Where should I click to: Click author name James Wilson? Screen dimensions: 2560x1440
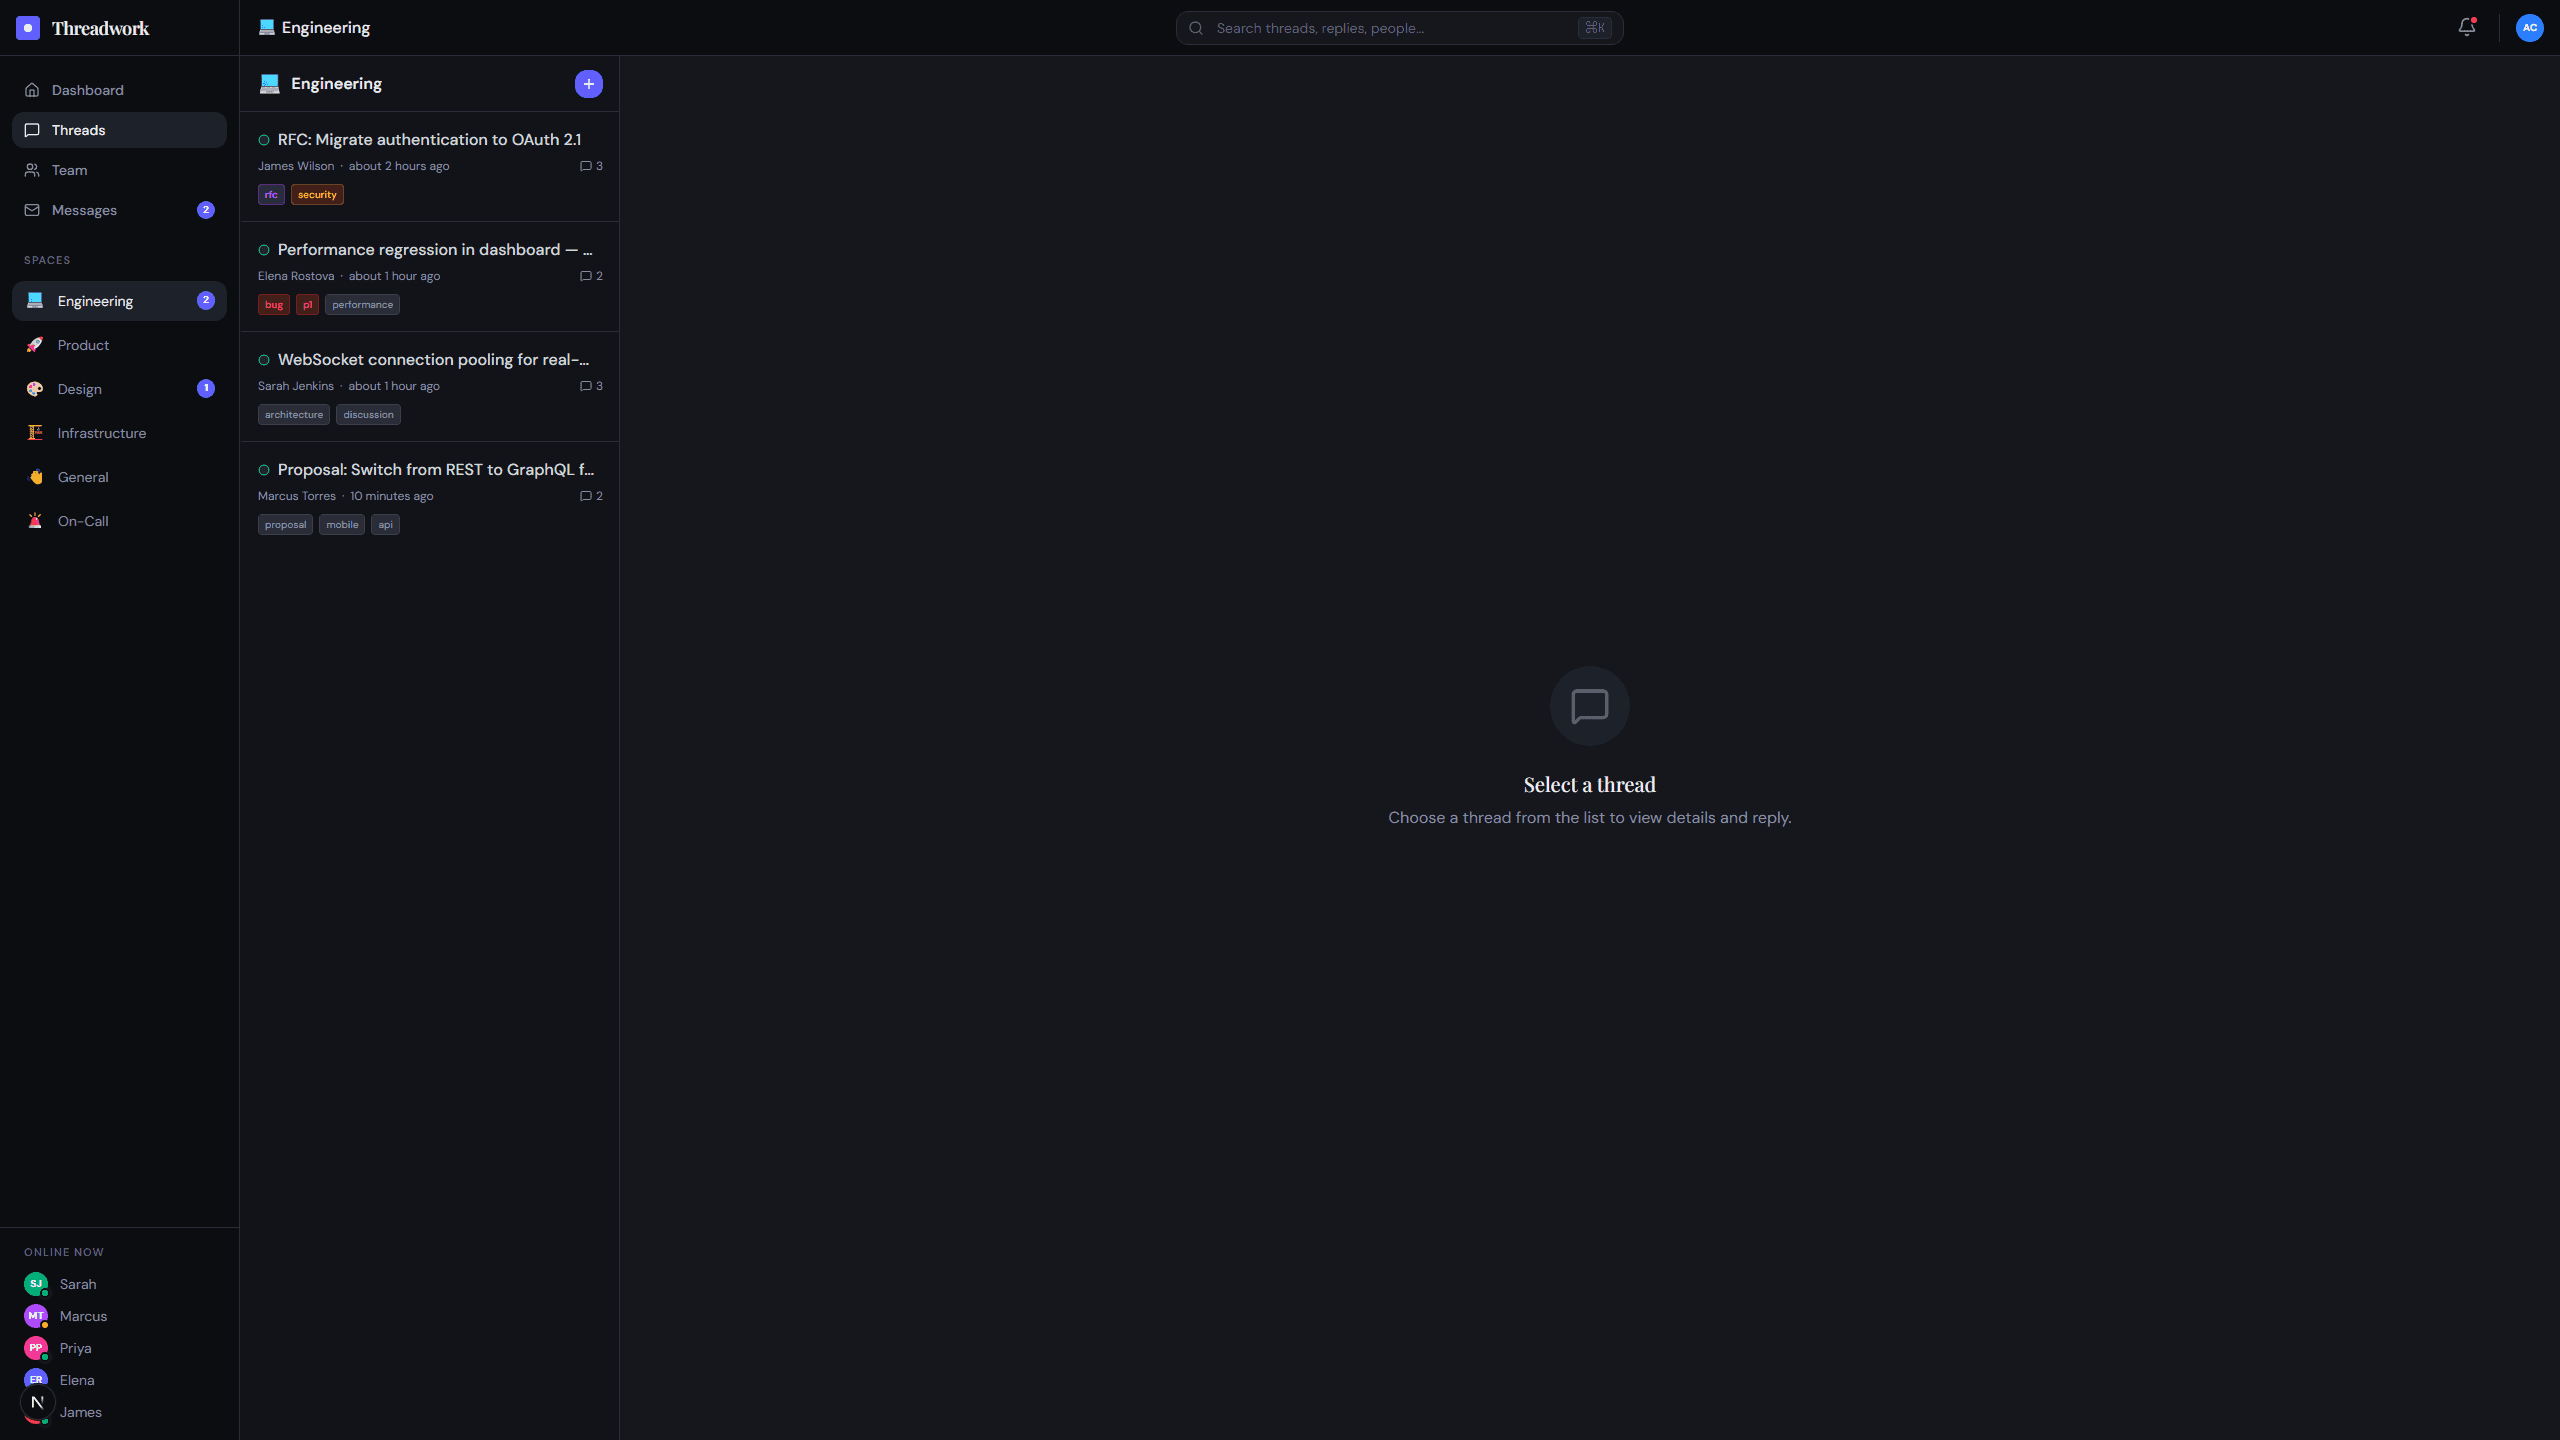[296, 166]
